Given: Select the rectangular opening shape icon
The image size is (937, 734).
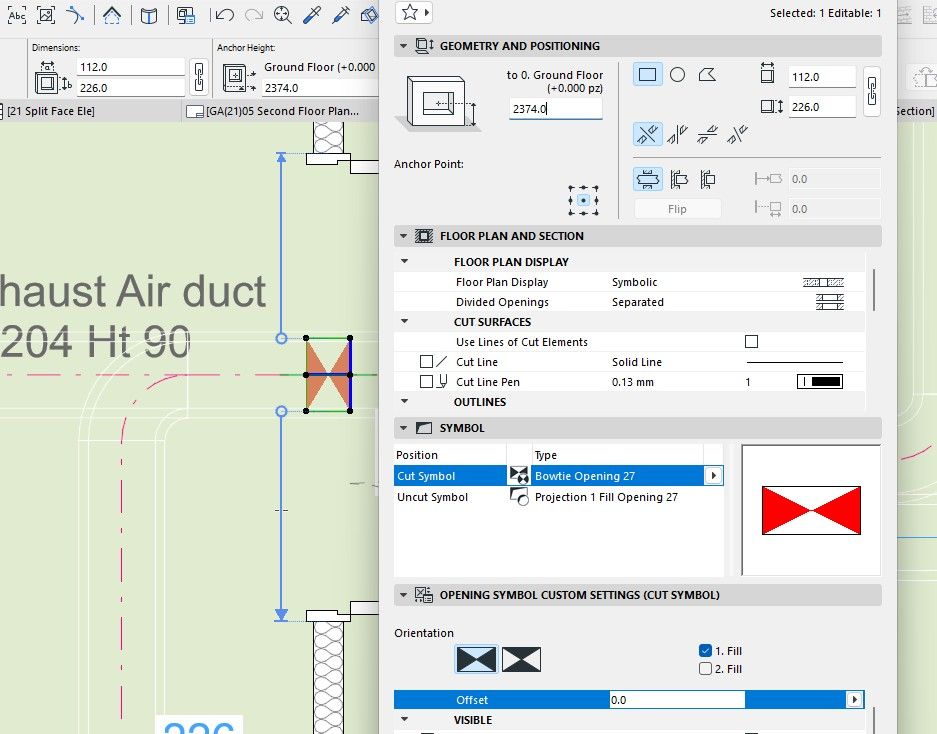Looking at the screenshot, I should 648,75.
